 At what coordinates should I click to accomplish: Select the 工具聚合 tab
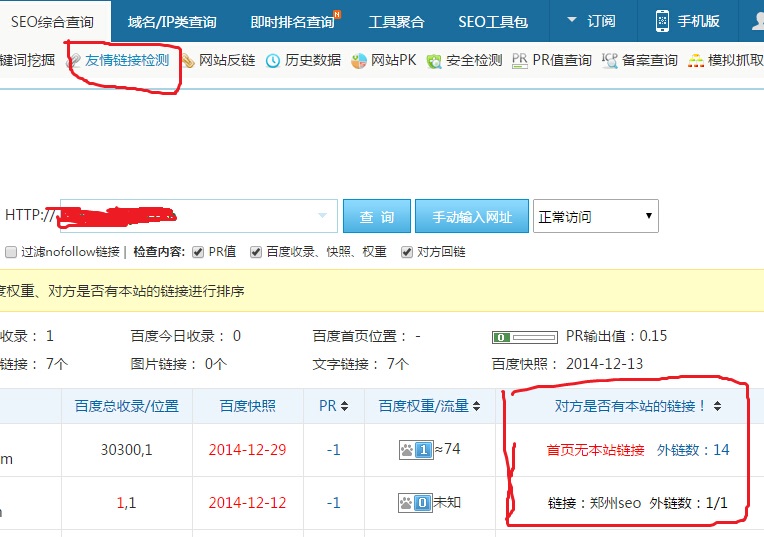point(396,21)
